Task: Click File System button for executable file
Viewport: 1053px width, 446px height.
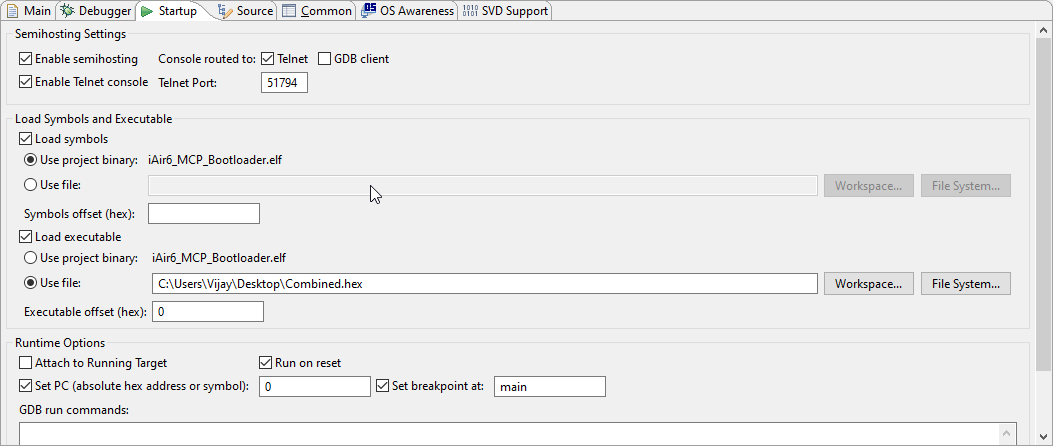Action: (x=965, y=284)
